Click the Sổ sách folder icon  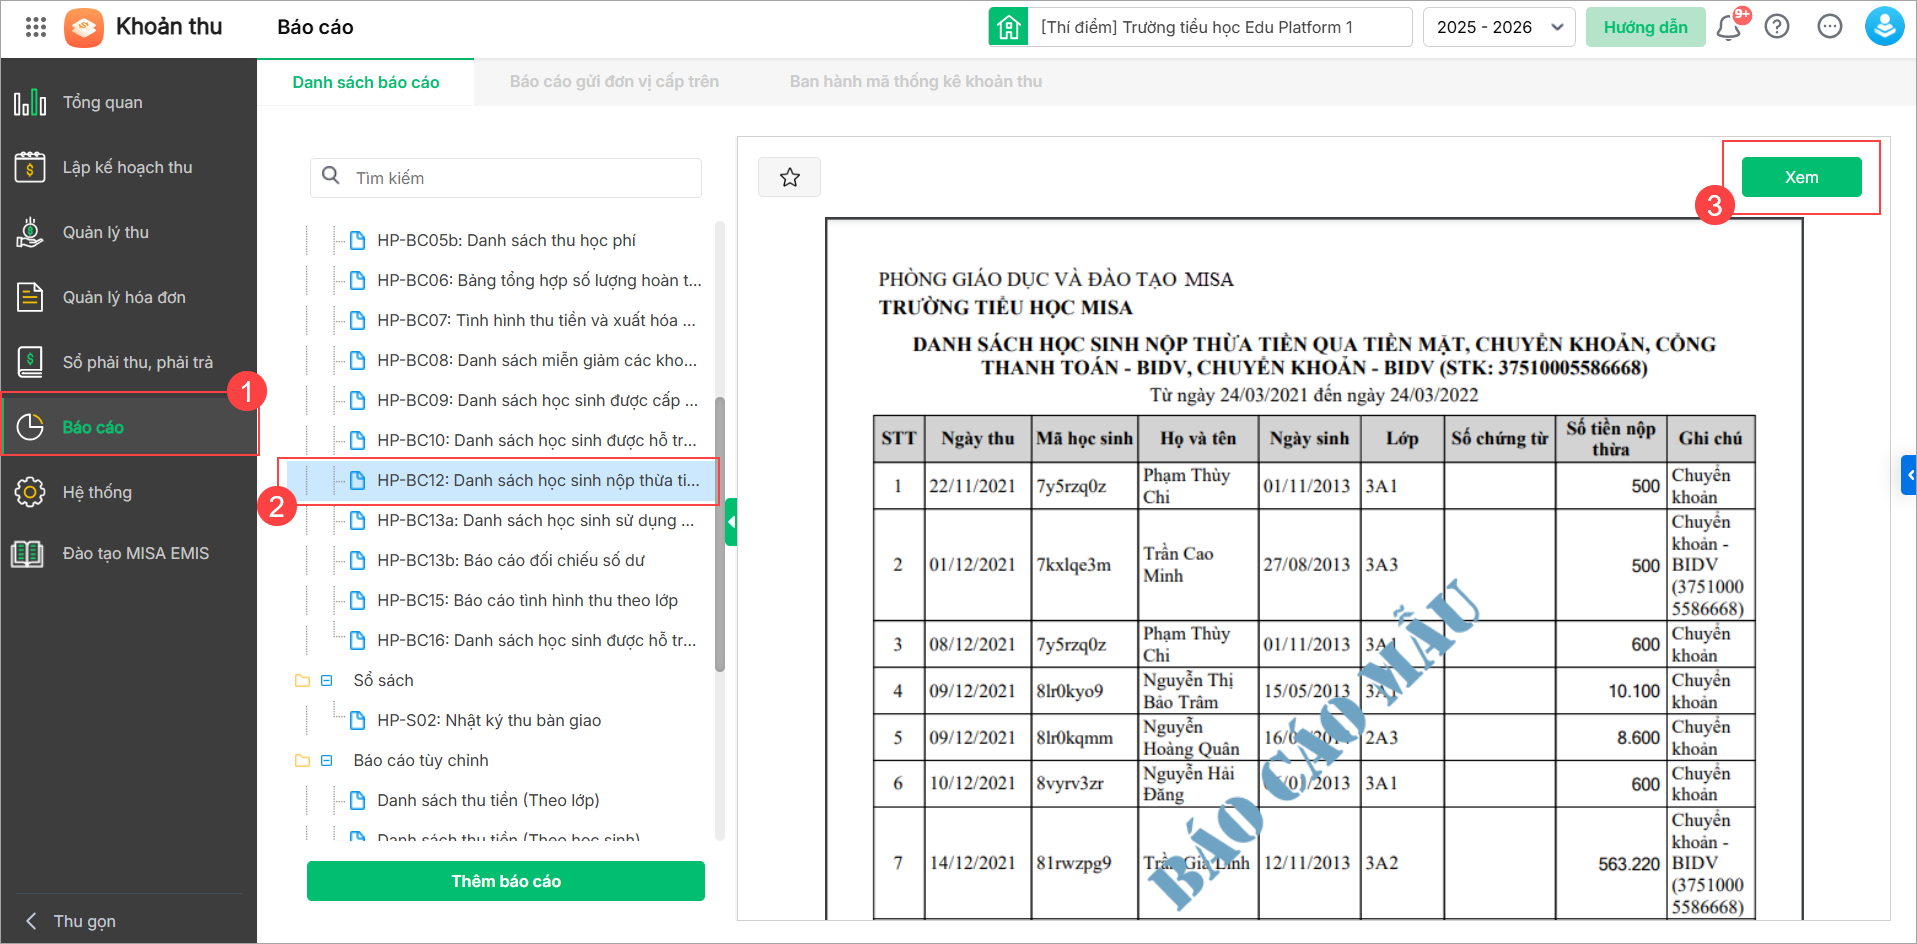(x=302, y=680)
